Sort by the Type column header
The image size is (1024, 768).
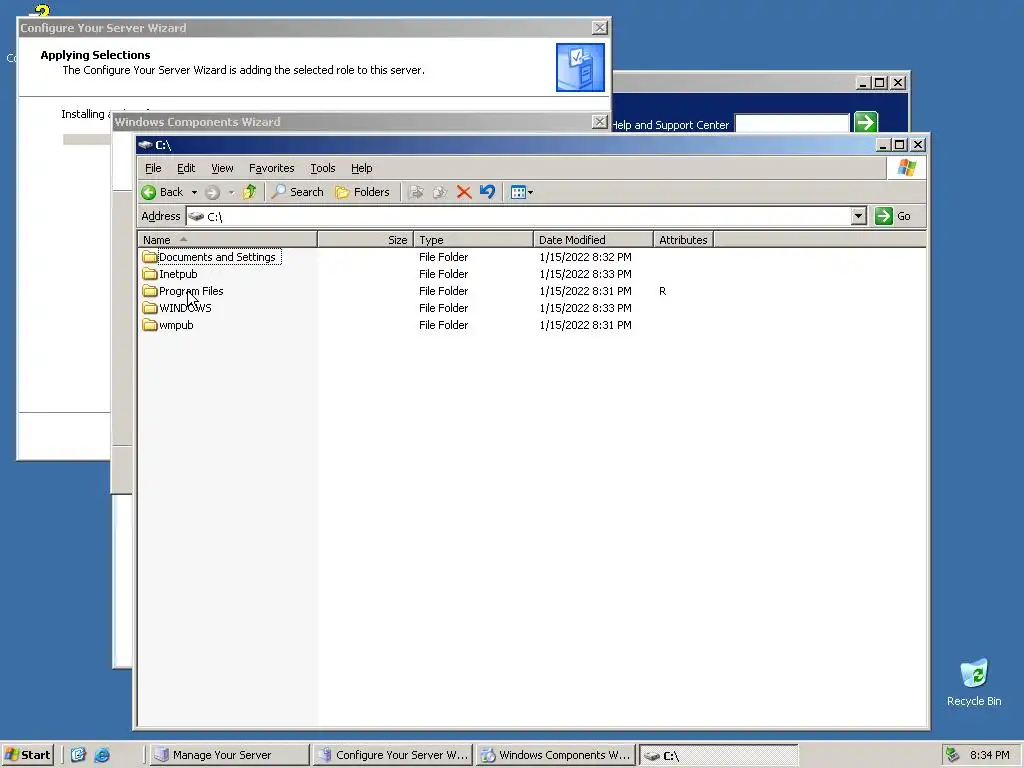(x=473, y=240)
